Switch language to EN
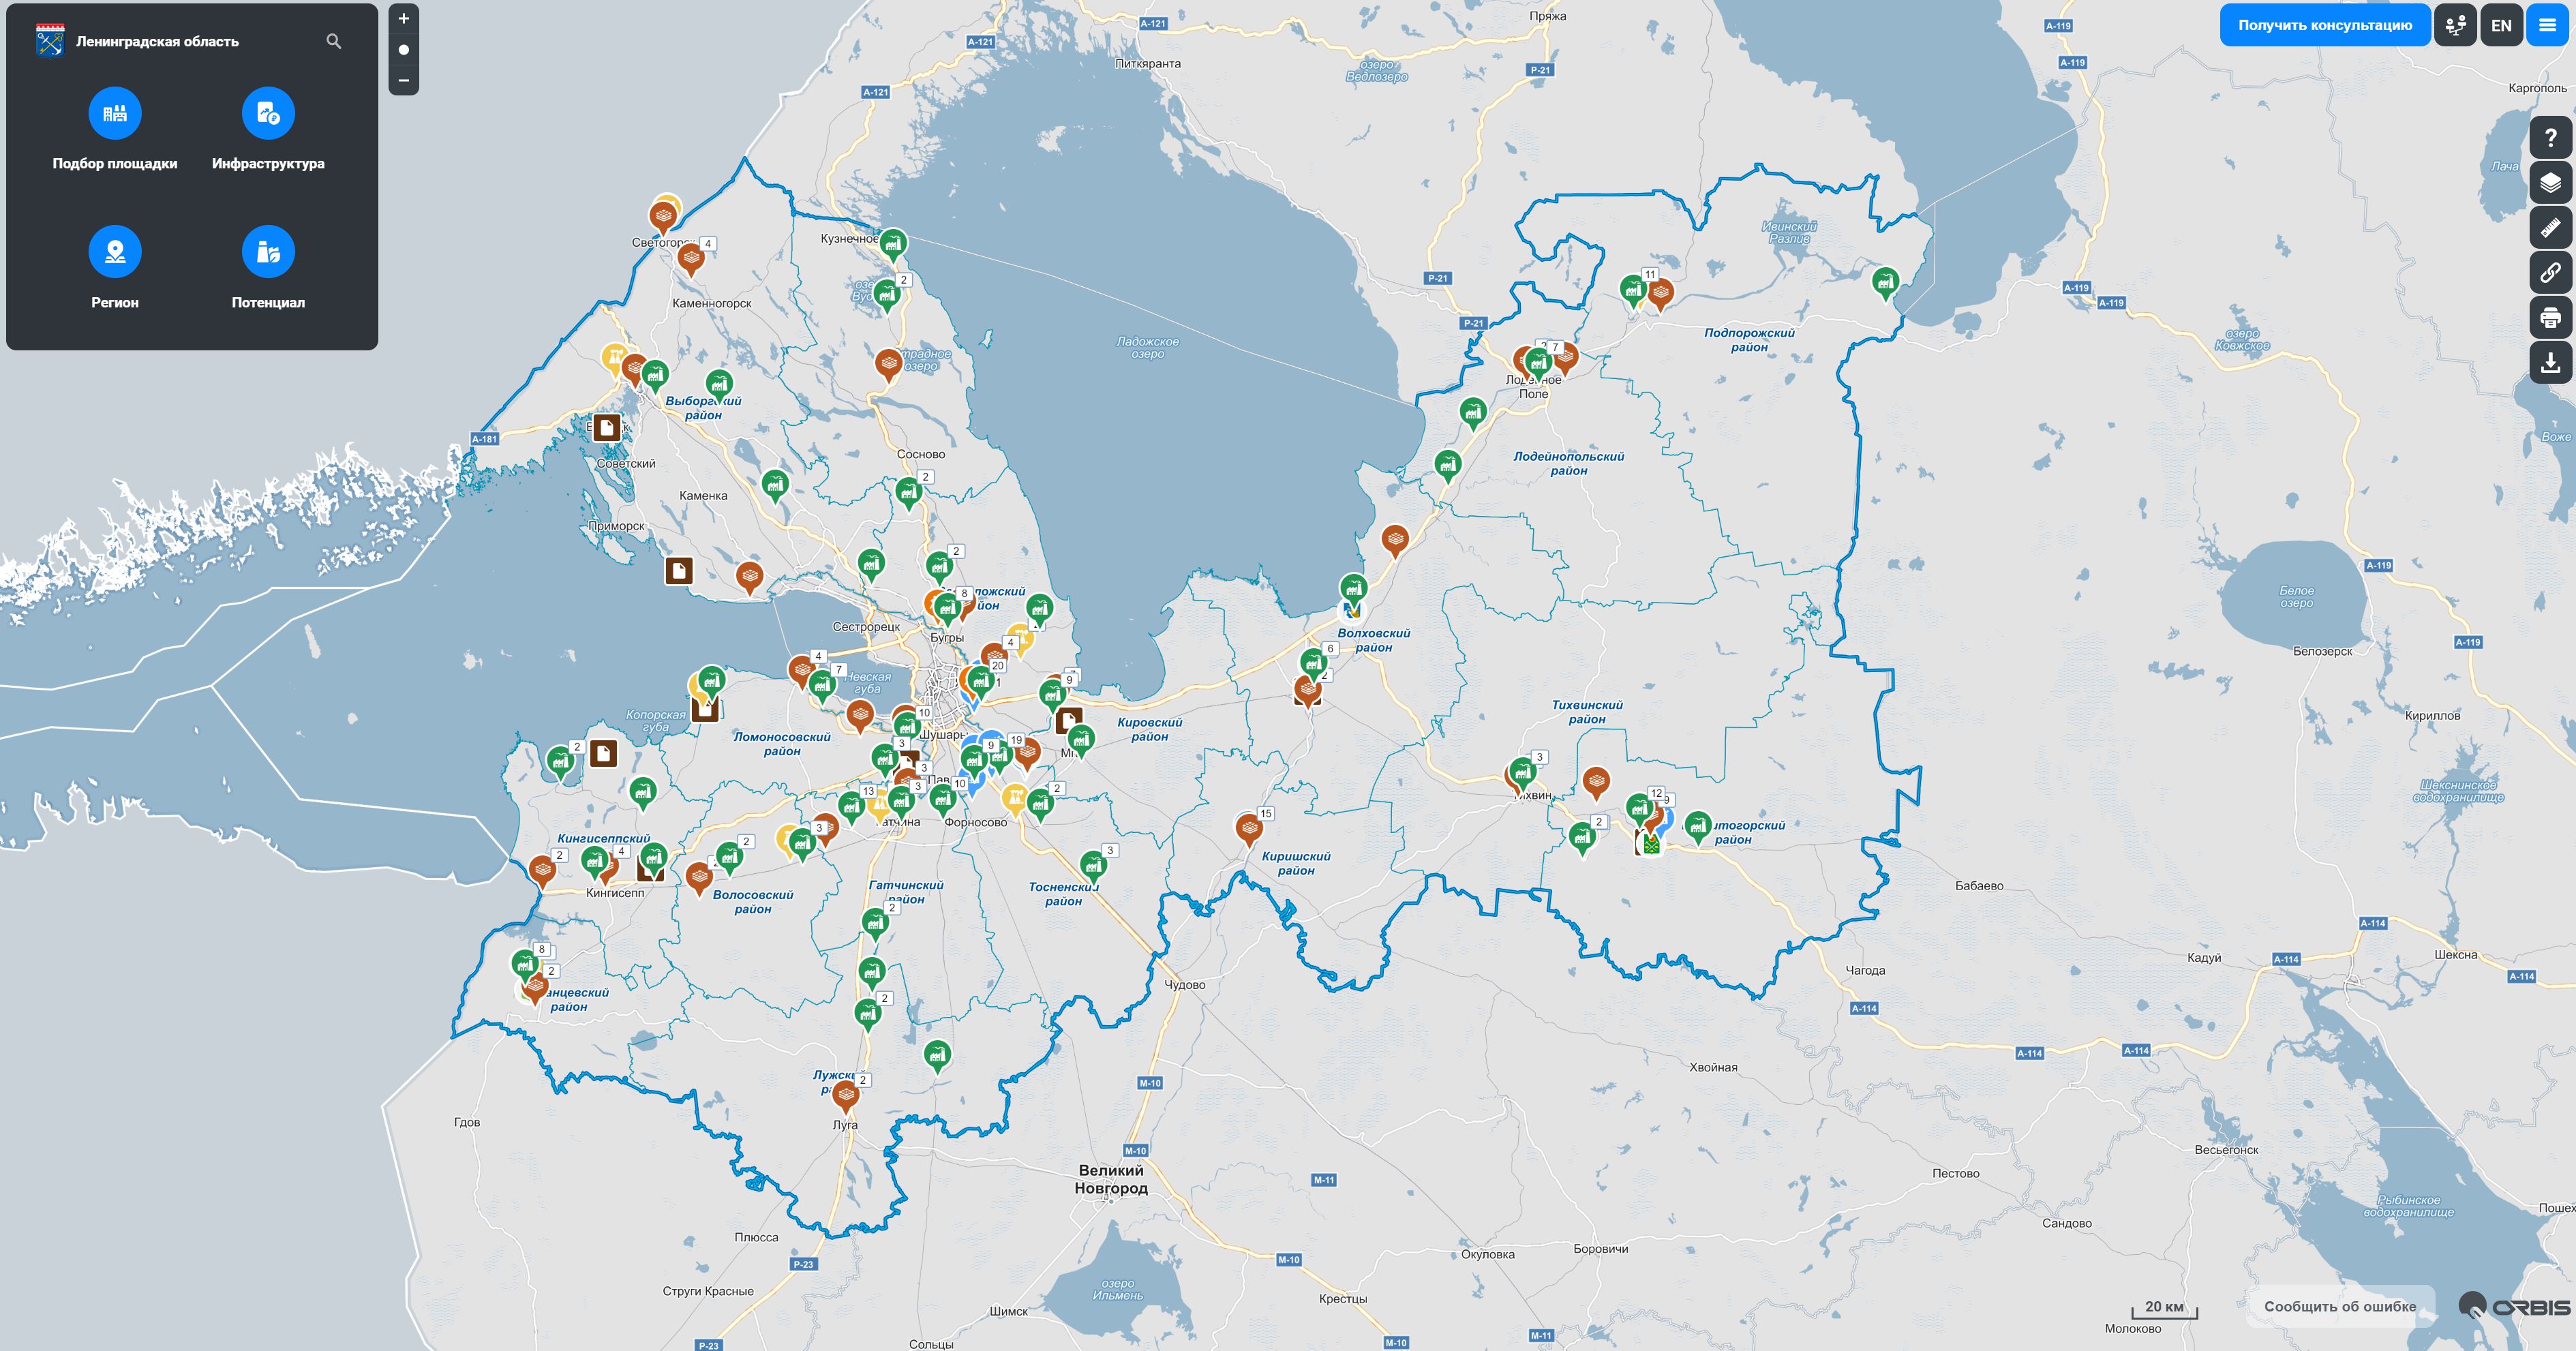This screenshot has height=1351, width=2576. click(x=2501, y=25)
